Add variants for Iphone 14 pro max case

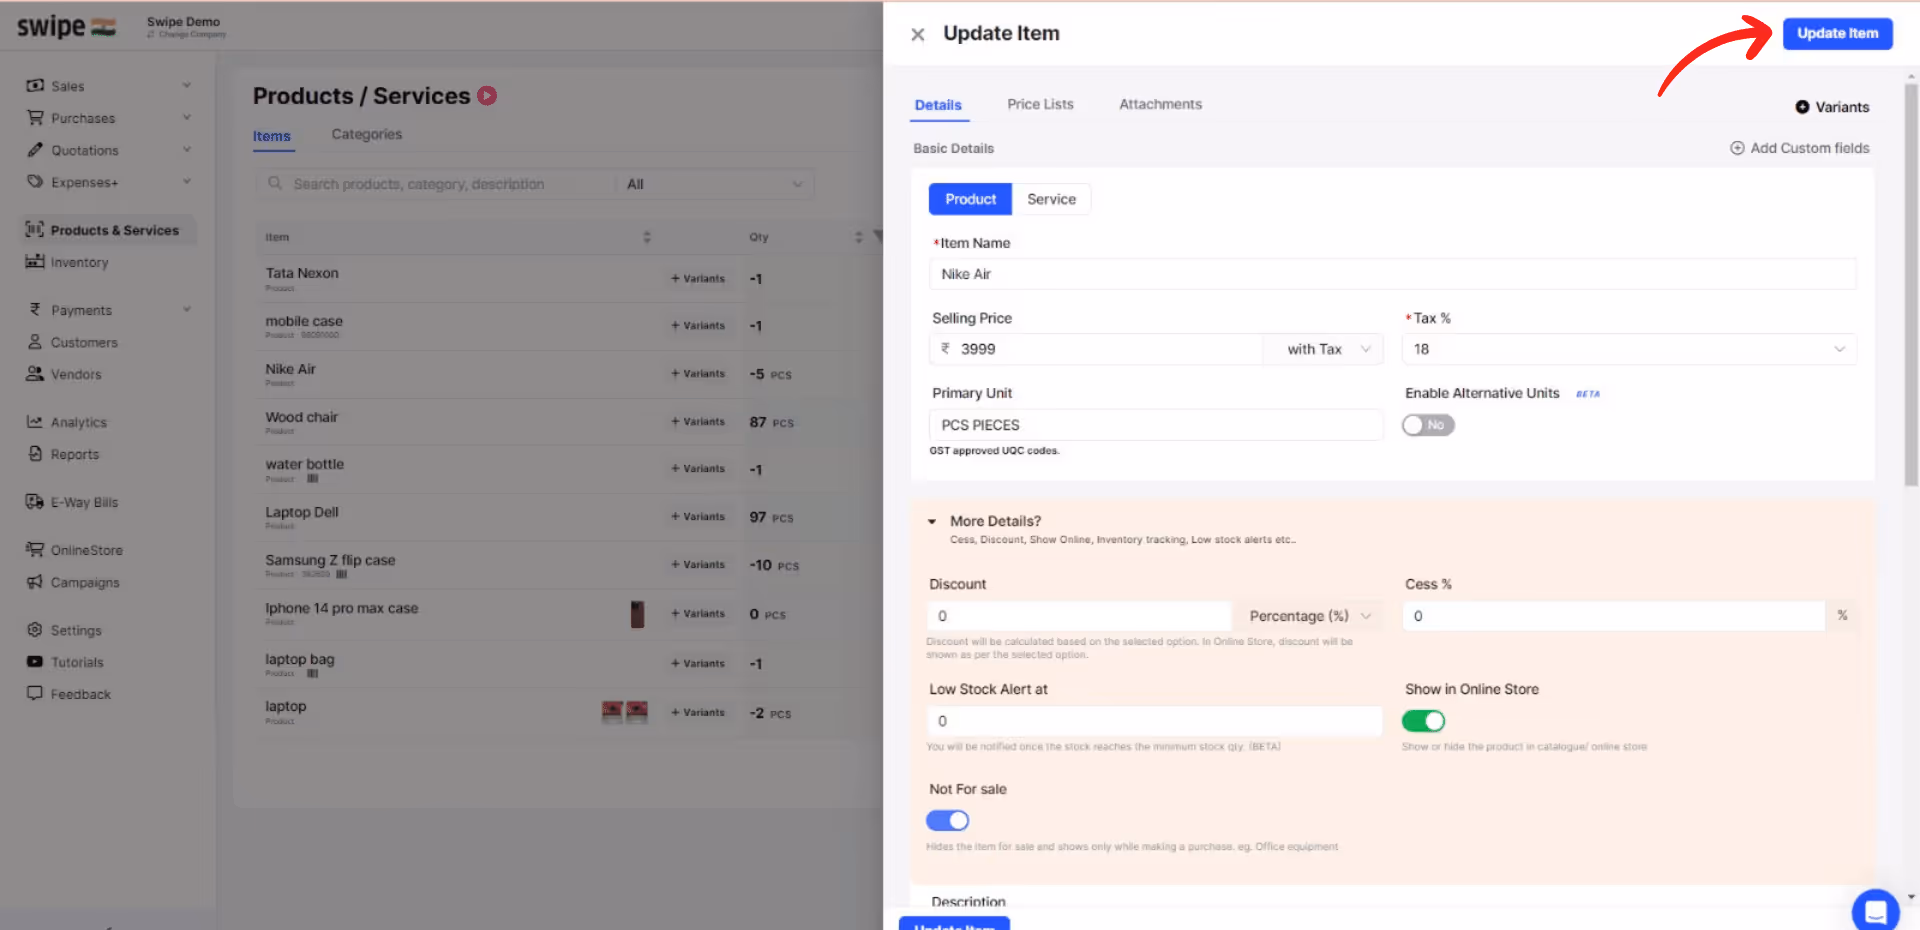point(698,614)
